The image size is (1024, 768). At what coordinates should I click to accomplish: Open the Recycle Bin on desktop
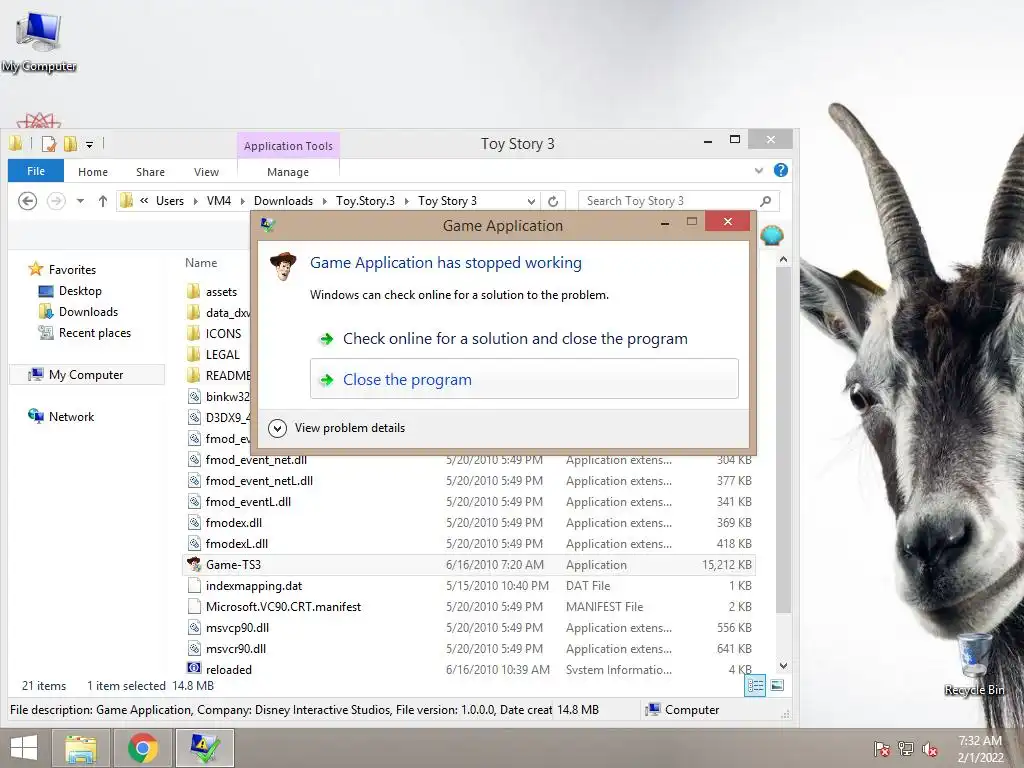click(974, 664)
